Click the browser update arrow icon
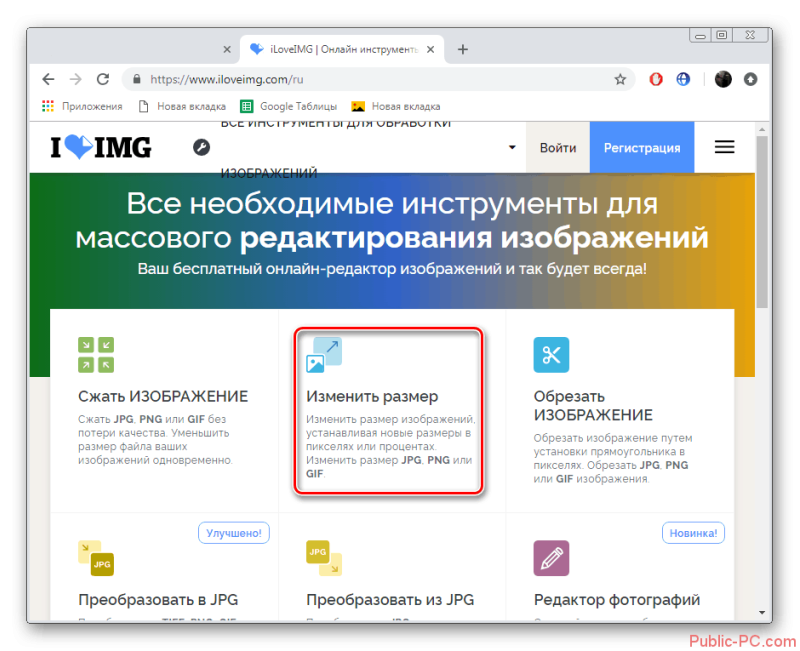800x651 pixels. click(750, 80)
